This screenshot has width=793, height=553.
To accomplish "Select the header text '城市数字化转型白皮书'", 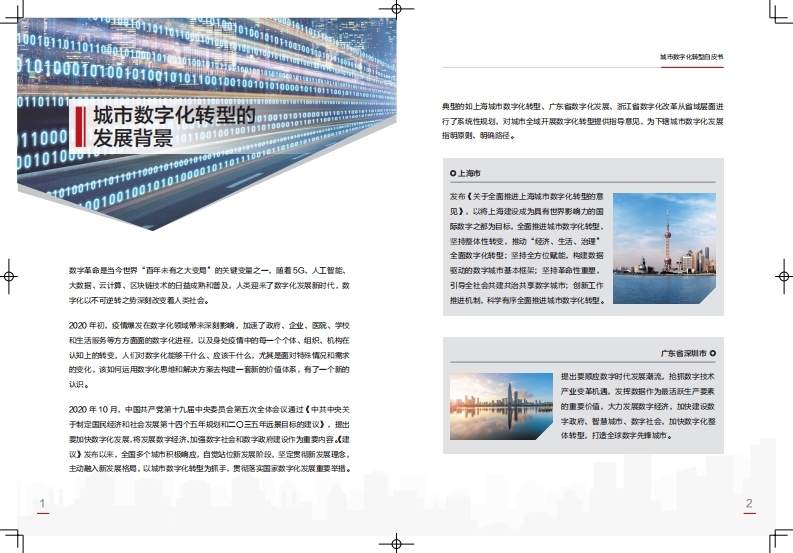I will coord(691,57).
